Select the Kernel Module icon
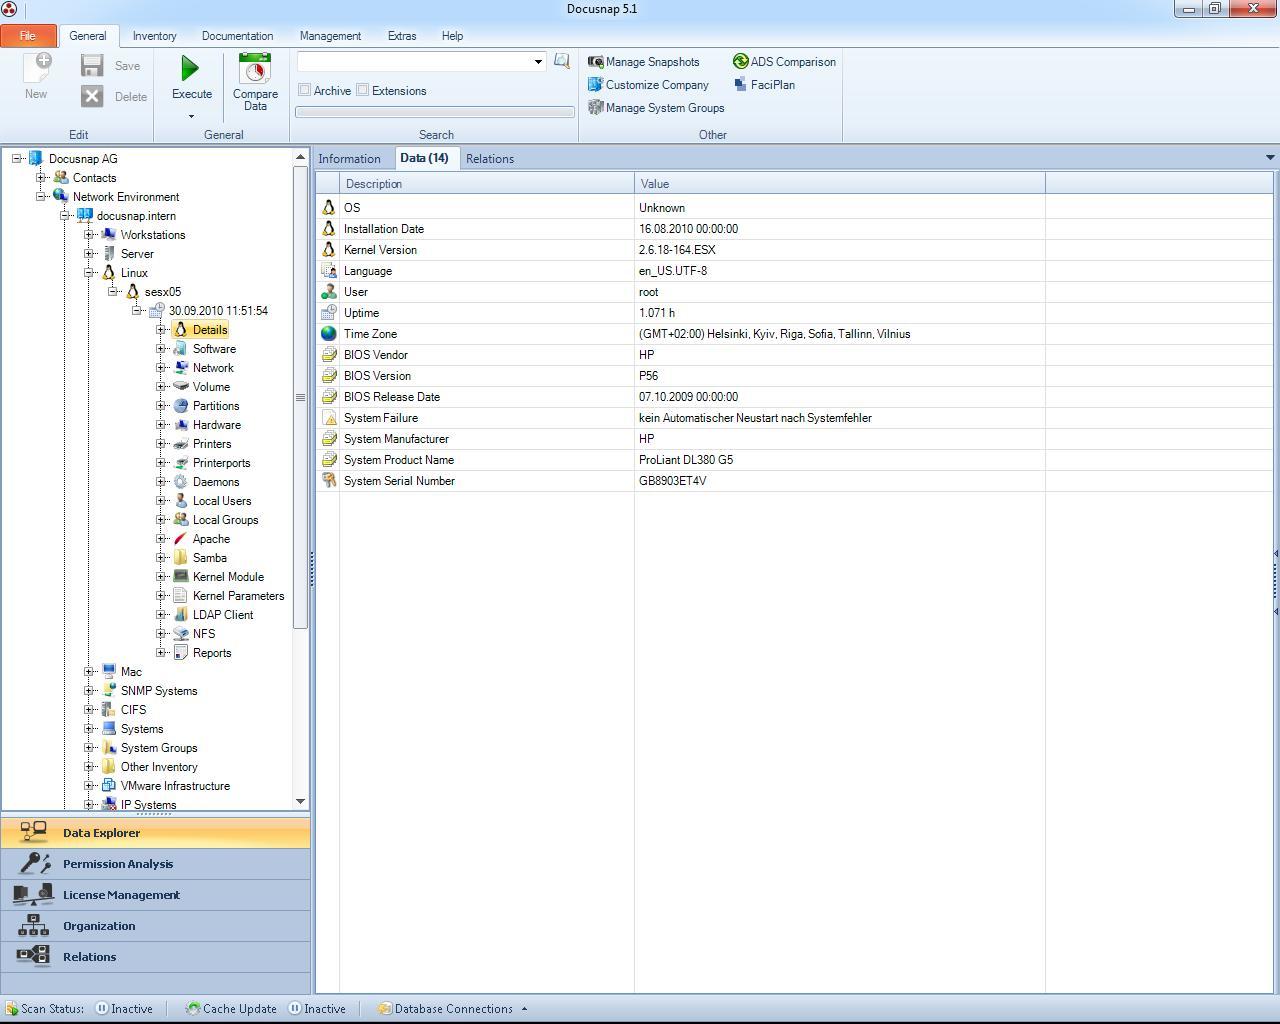Screen dimensions: 1280x1024 (180, 577)
